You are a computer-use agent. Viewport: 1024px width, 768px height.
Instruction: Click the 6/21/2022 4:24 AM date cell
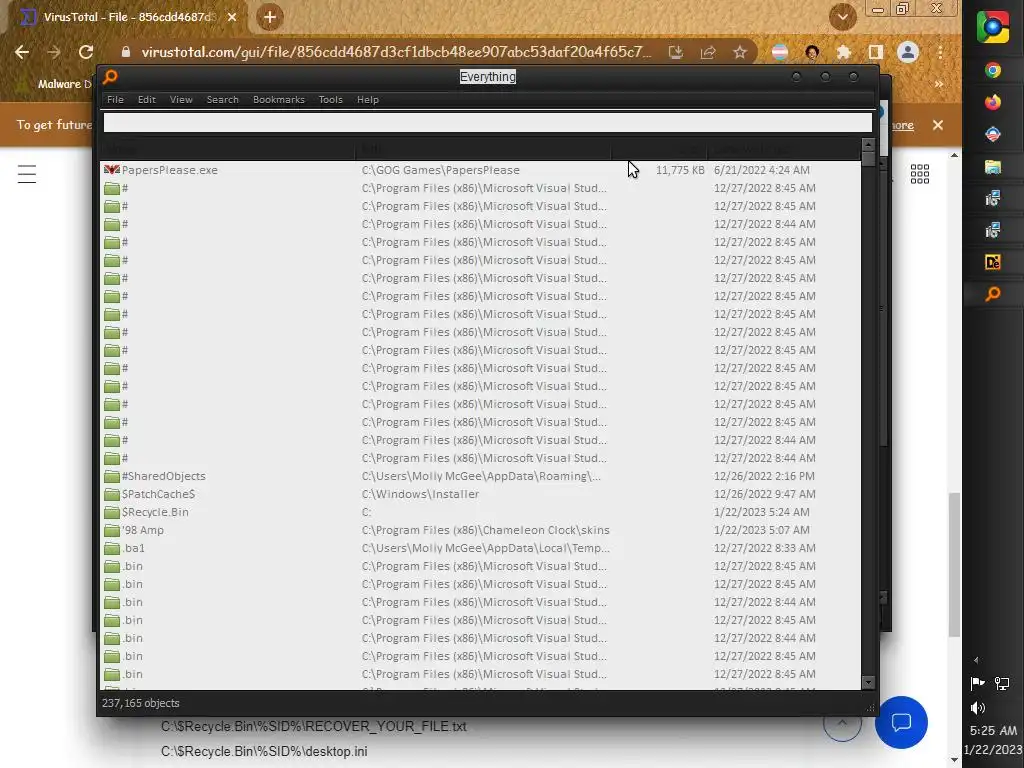761,170
